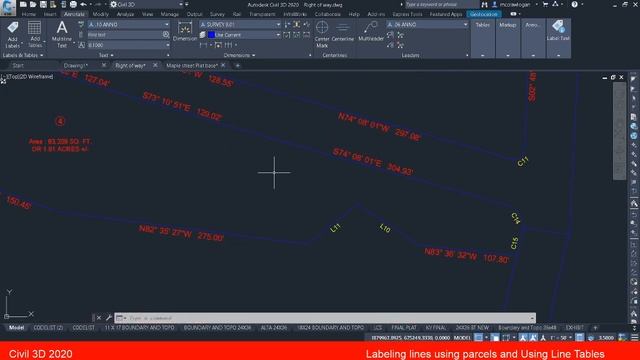Click the search binoculars icon

pyautogui.click(x=484, y=4)
